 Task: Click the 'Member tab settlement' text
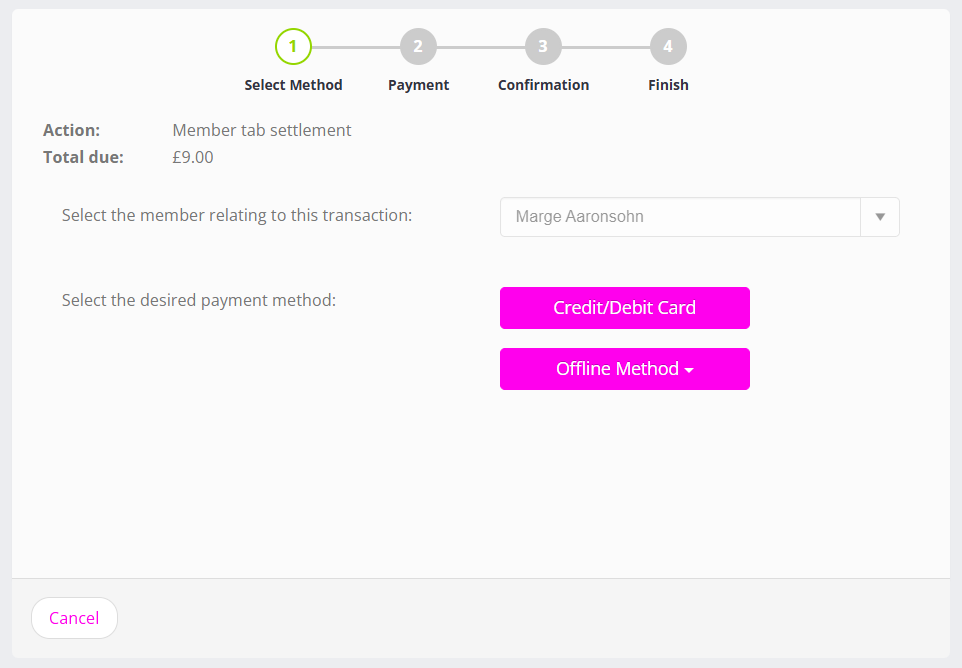tap(262, 130)
